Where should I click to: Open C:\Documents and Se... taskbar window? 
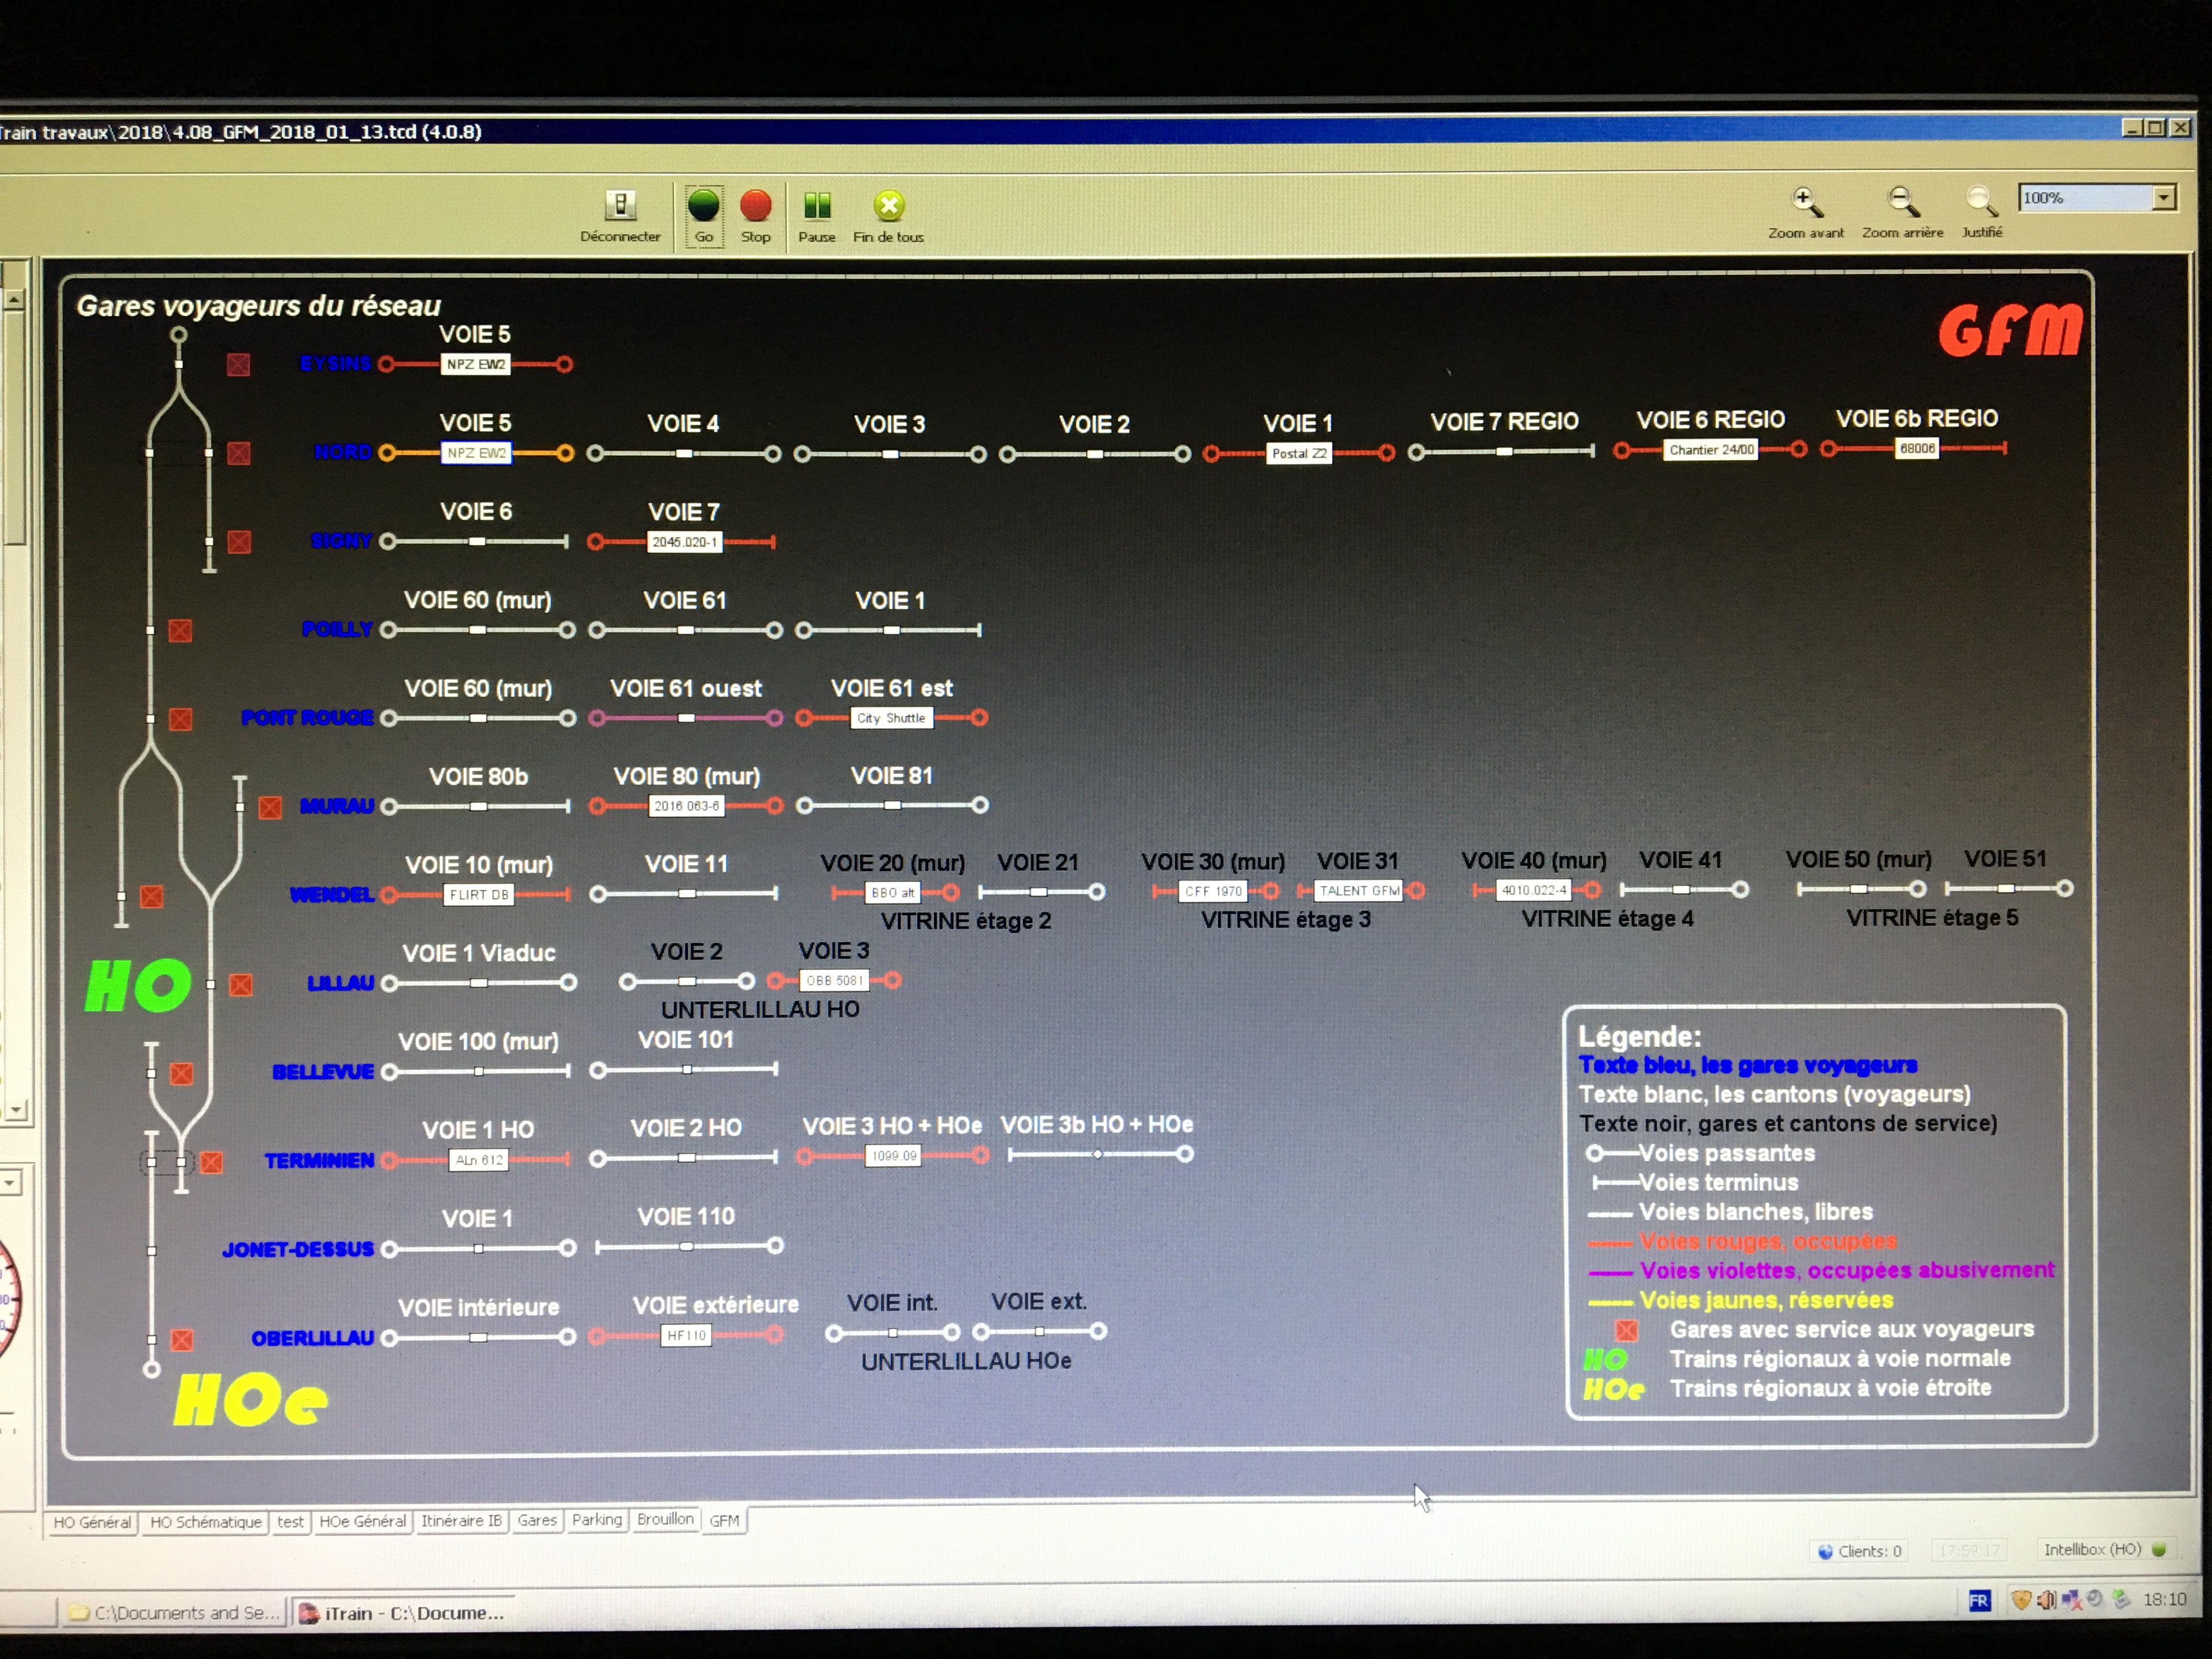pyautogui.click(x=175, y=1612)
